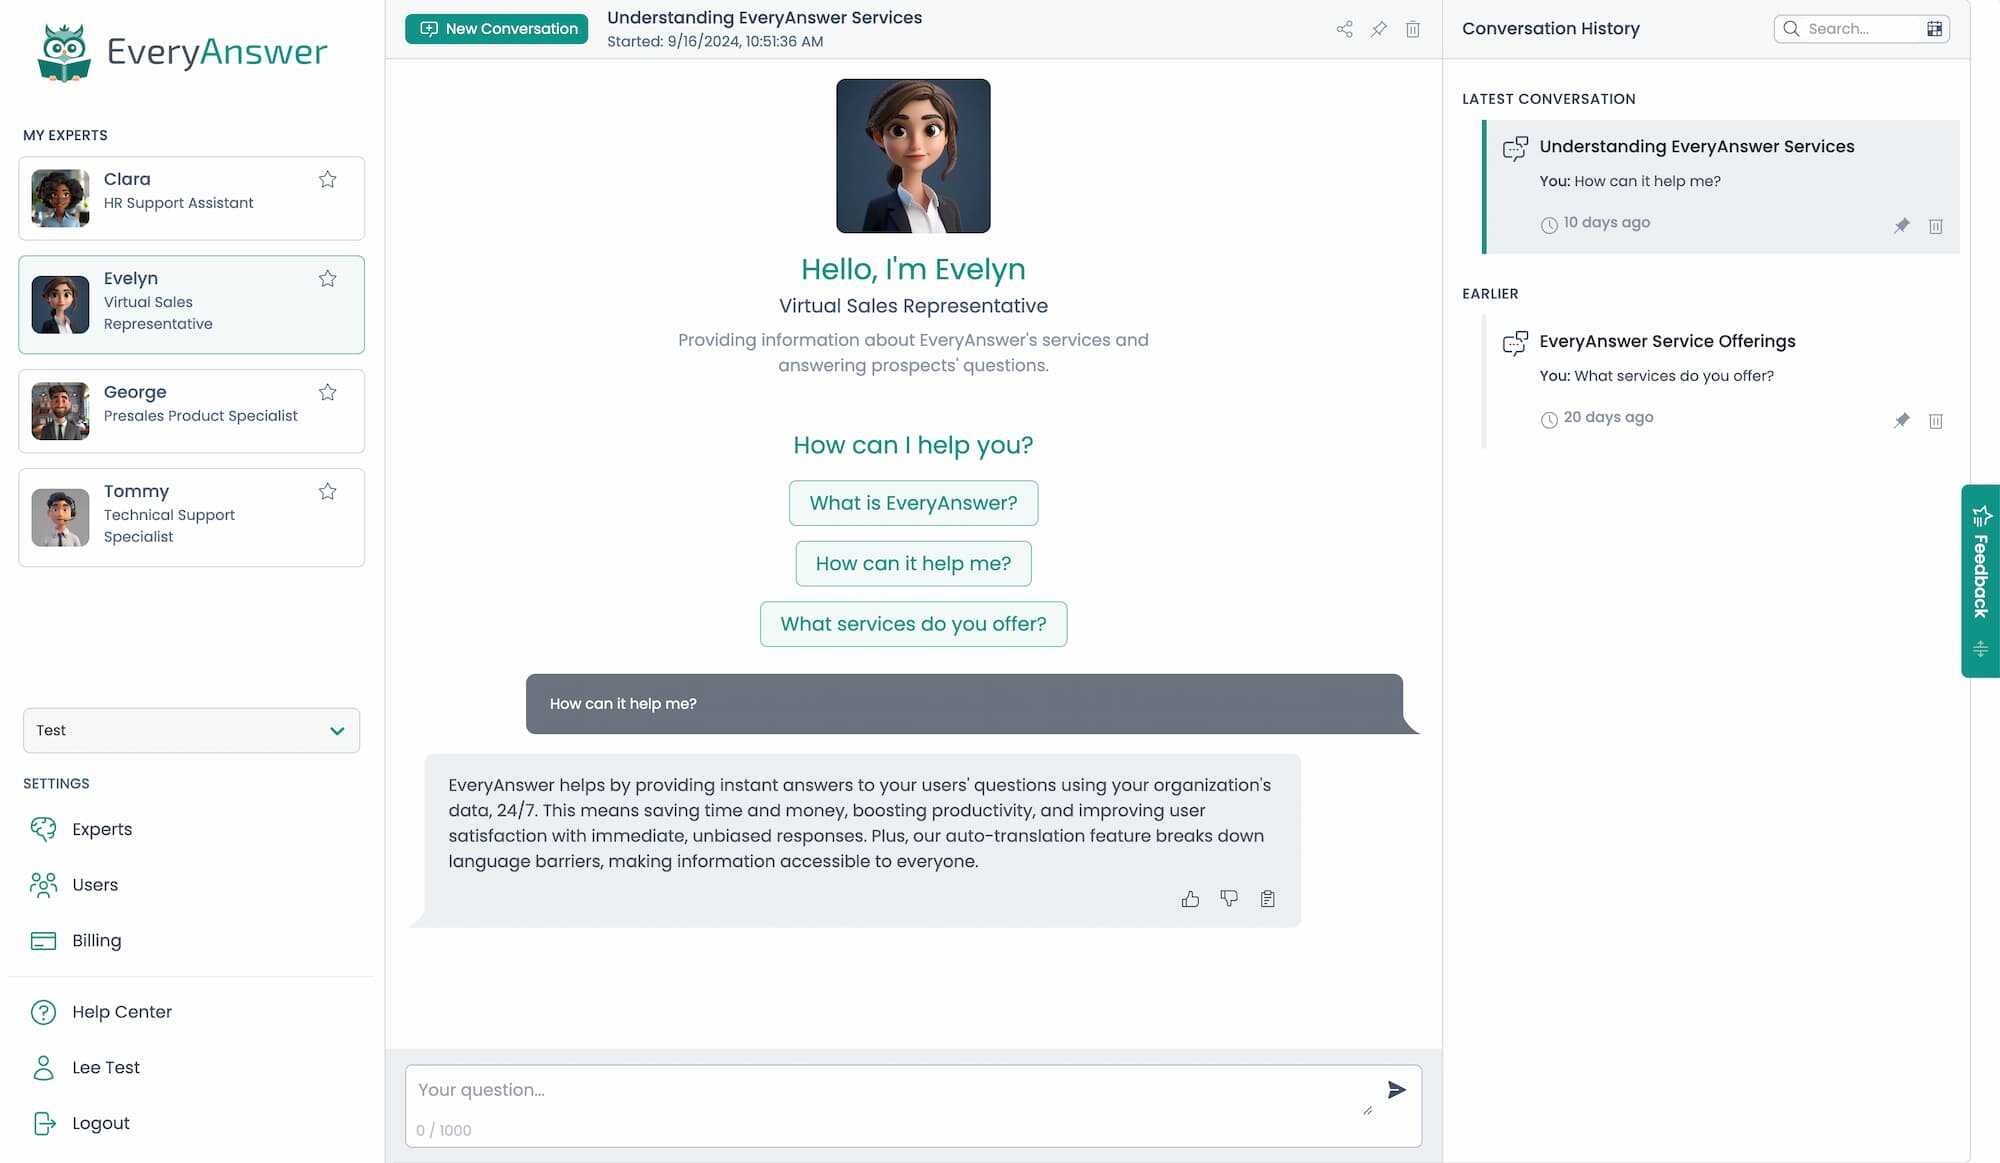Viewport: 2000px width, 1163px height.
Task: Favorite the expert Clara with the star
Action: 327,180
